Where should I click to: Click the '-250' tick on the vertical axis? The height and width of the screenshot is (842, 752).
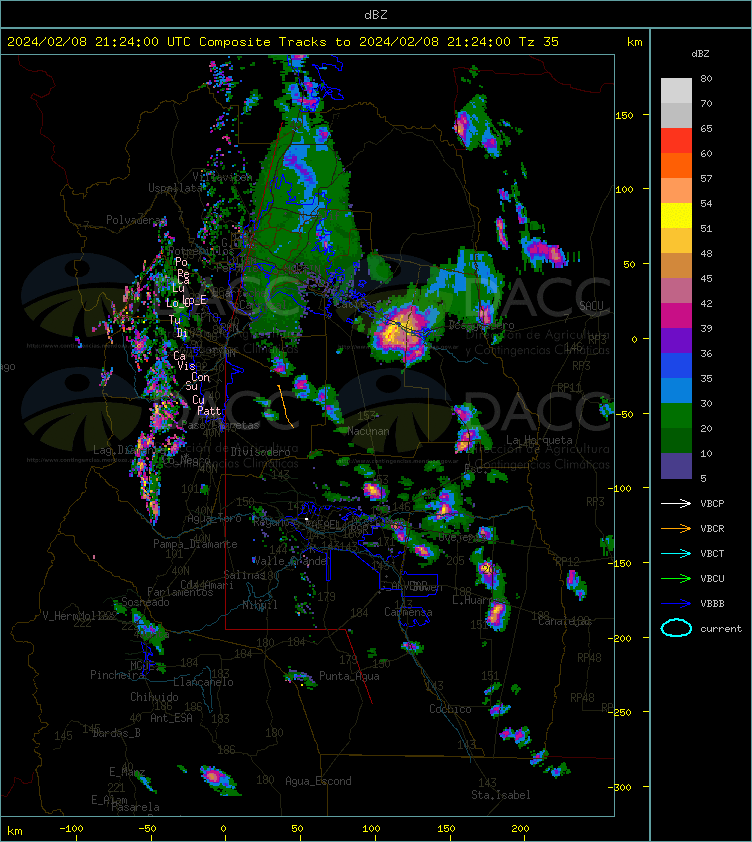click(620, 712)
